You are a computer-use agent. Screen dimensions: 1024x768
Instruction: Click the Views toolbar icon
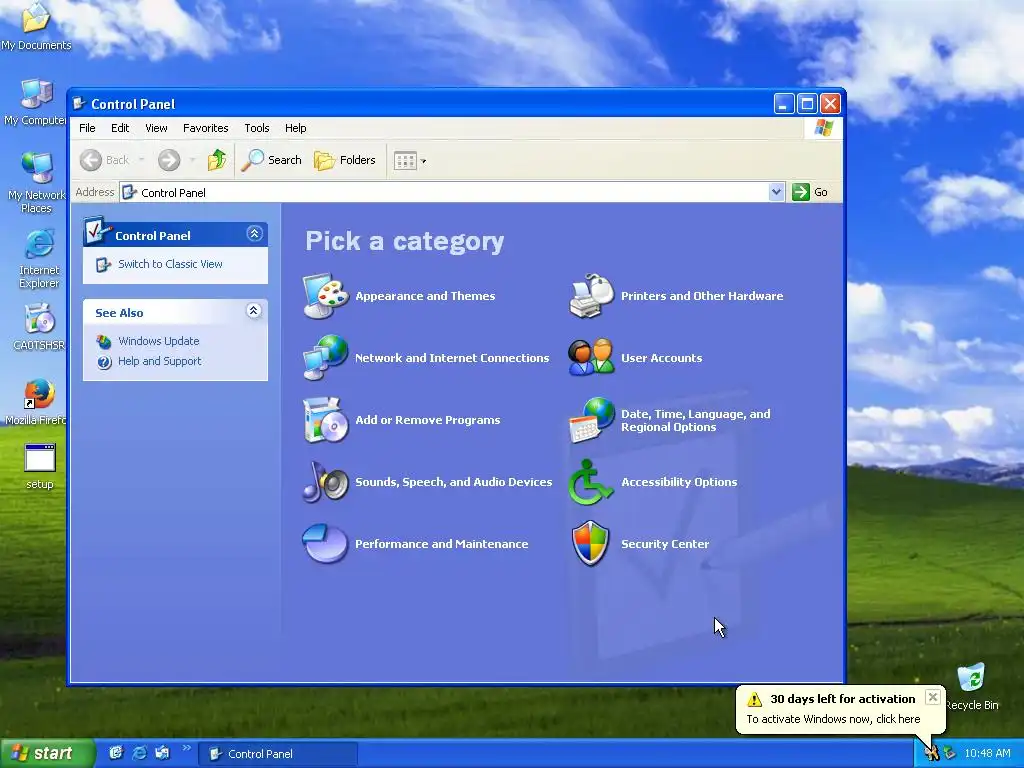(405, 161)
